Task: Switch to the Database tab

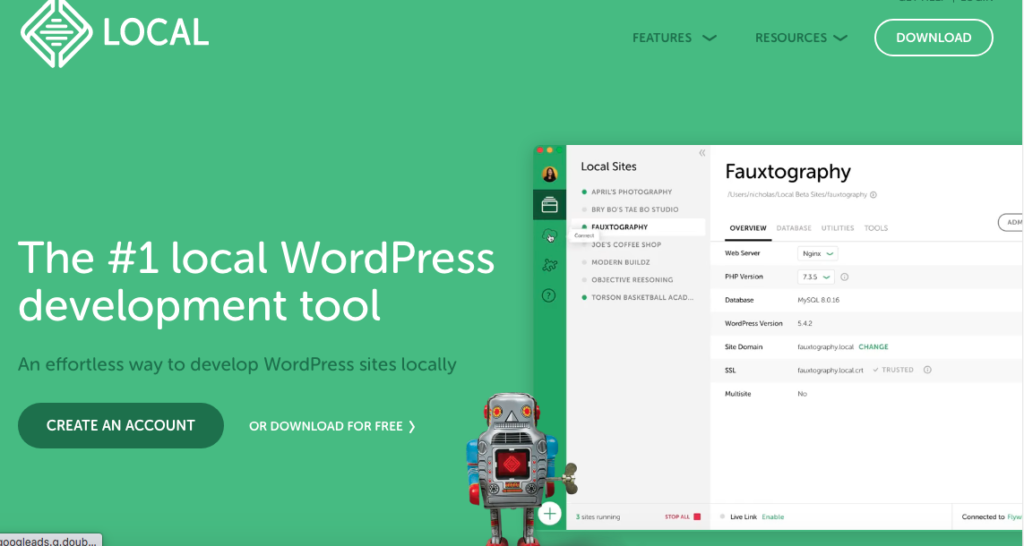Action: point(793,228)
